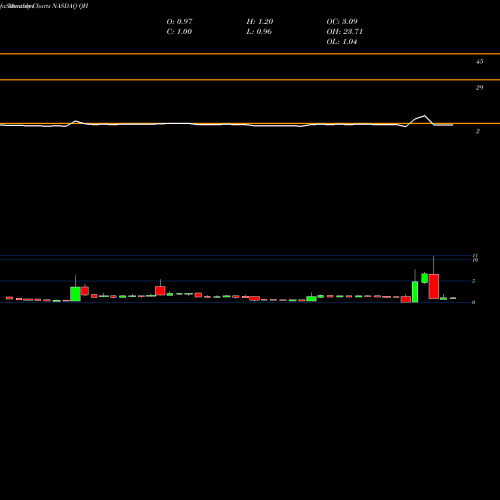Click the price axis label 5
This screenshot has height=500, width=500.
coord(473,281)
